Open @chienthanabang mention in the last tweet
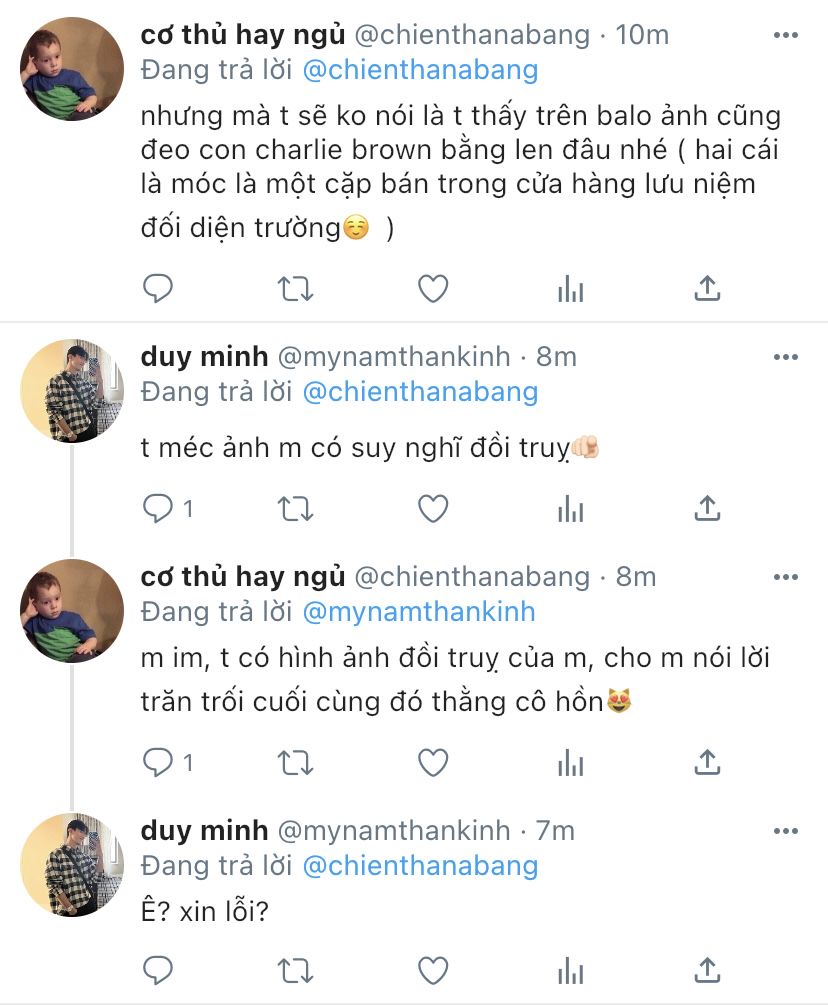828x1005 pixels. click(420, 865)
